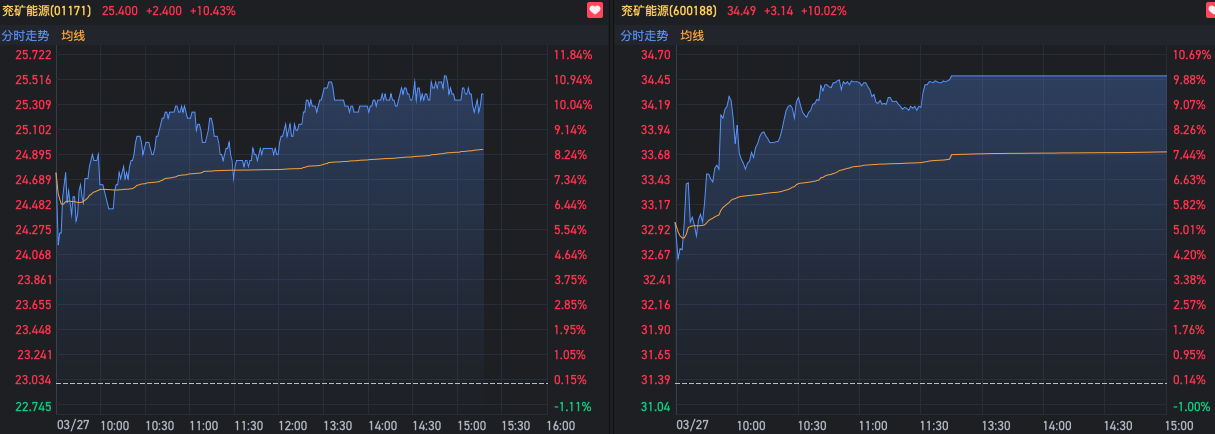Select 分时走势 legend in the 600188 chart
Image resolution: width=1215 pixels, height=434 pixels.
coord(645,36)
